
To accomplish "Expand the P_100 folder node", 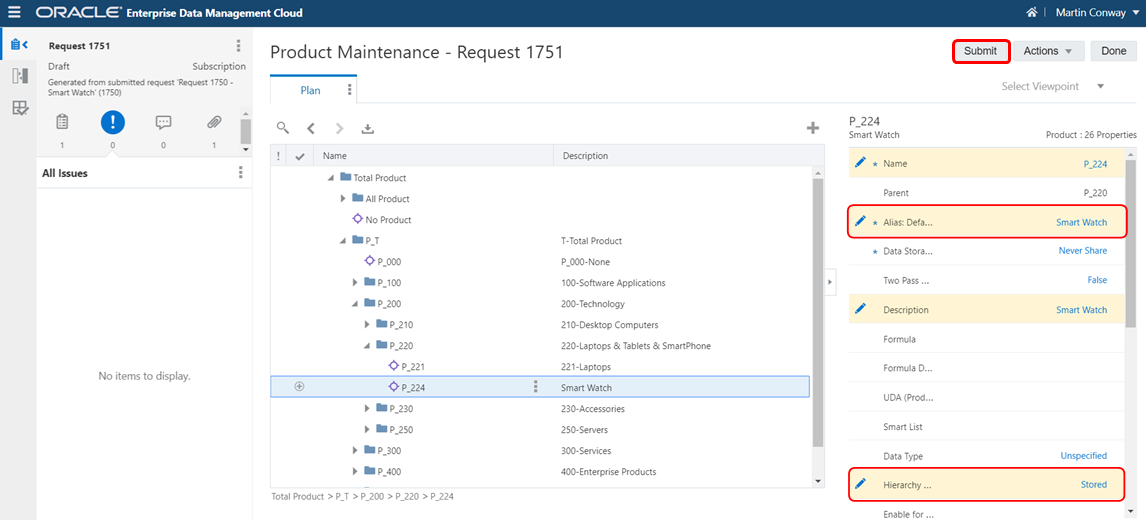I will tap(356, 283).
